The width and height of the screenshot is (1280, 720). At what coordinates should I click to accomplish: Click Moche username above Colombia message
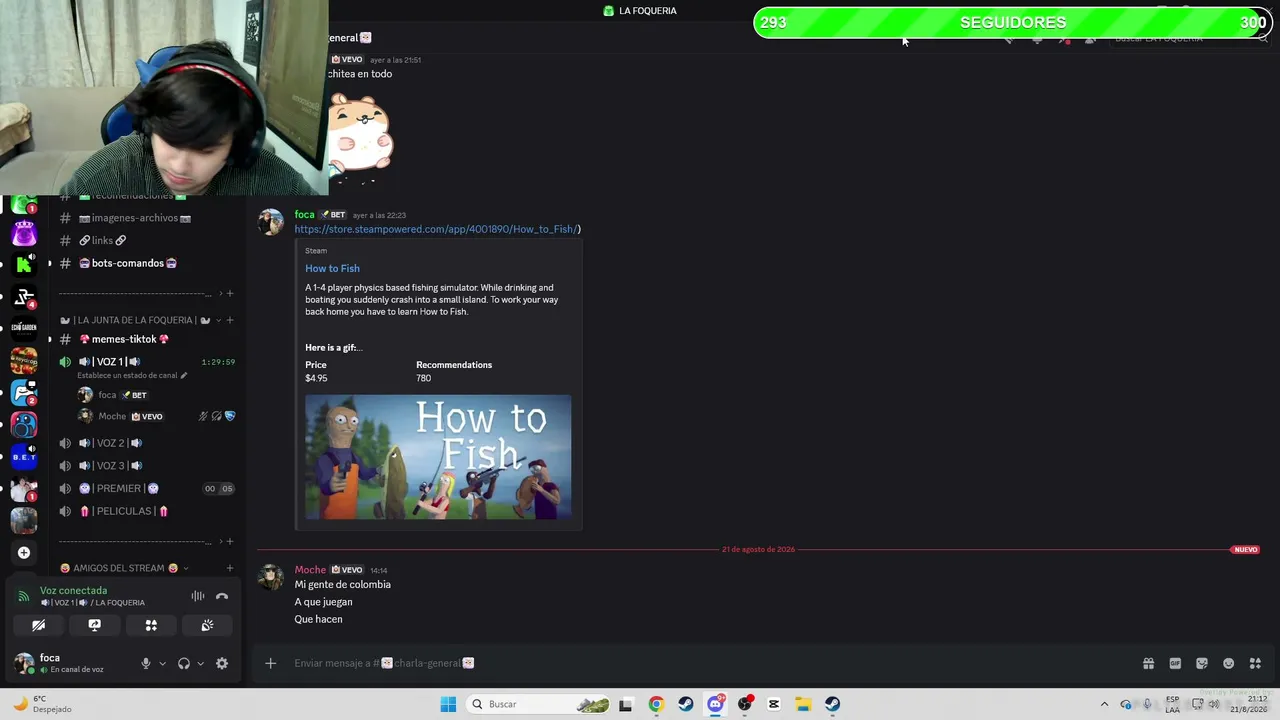(310, 570)
